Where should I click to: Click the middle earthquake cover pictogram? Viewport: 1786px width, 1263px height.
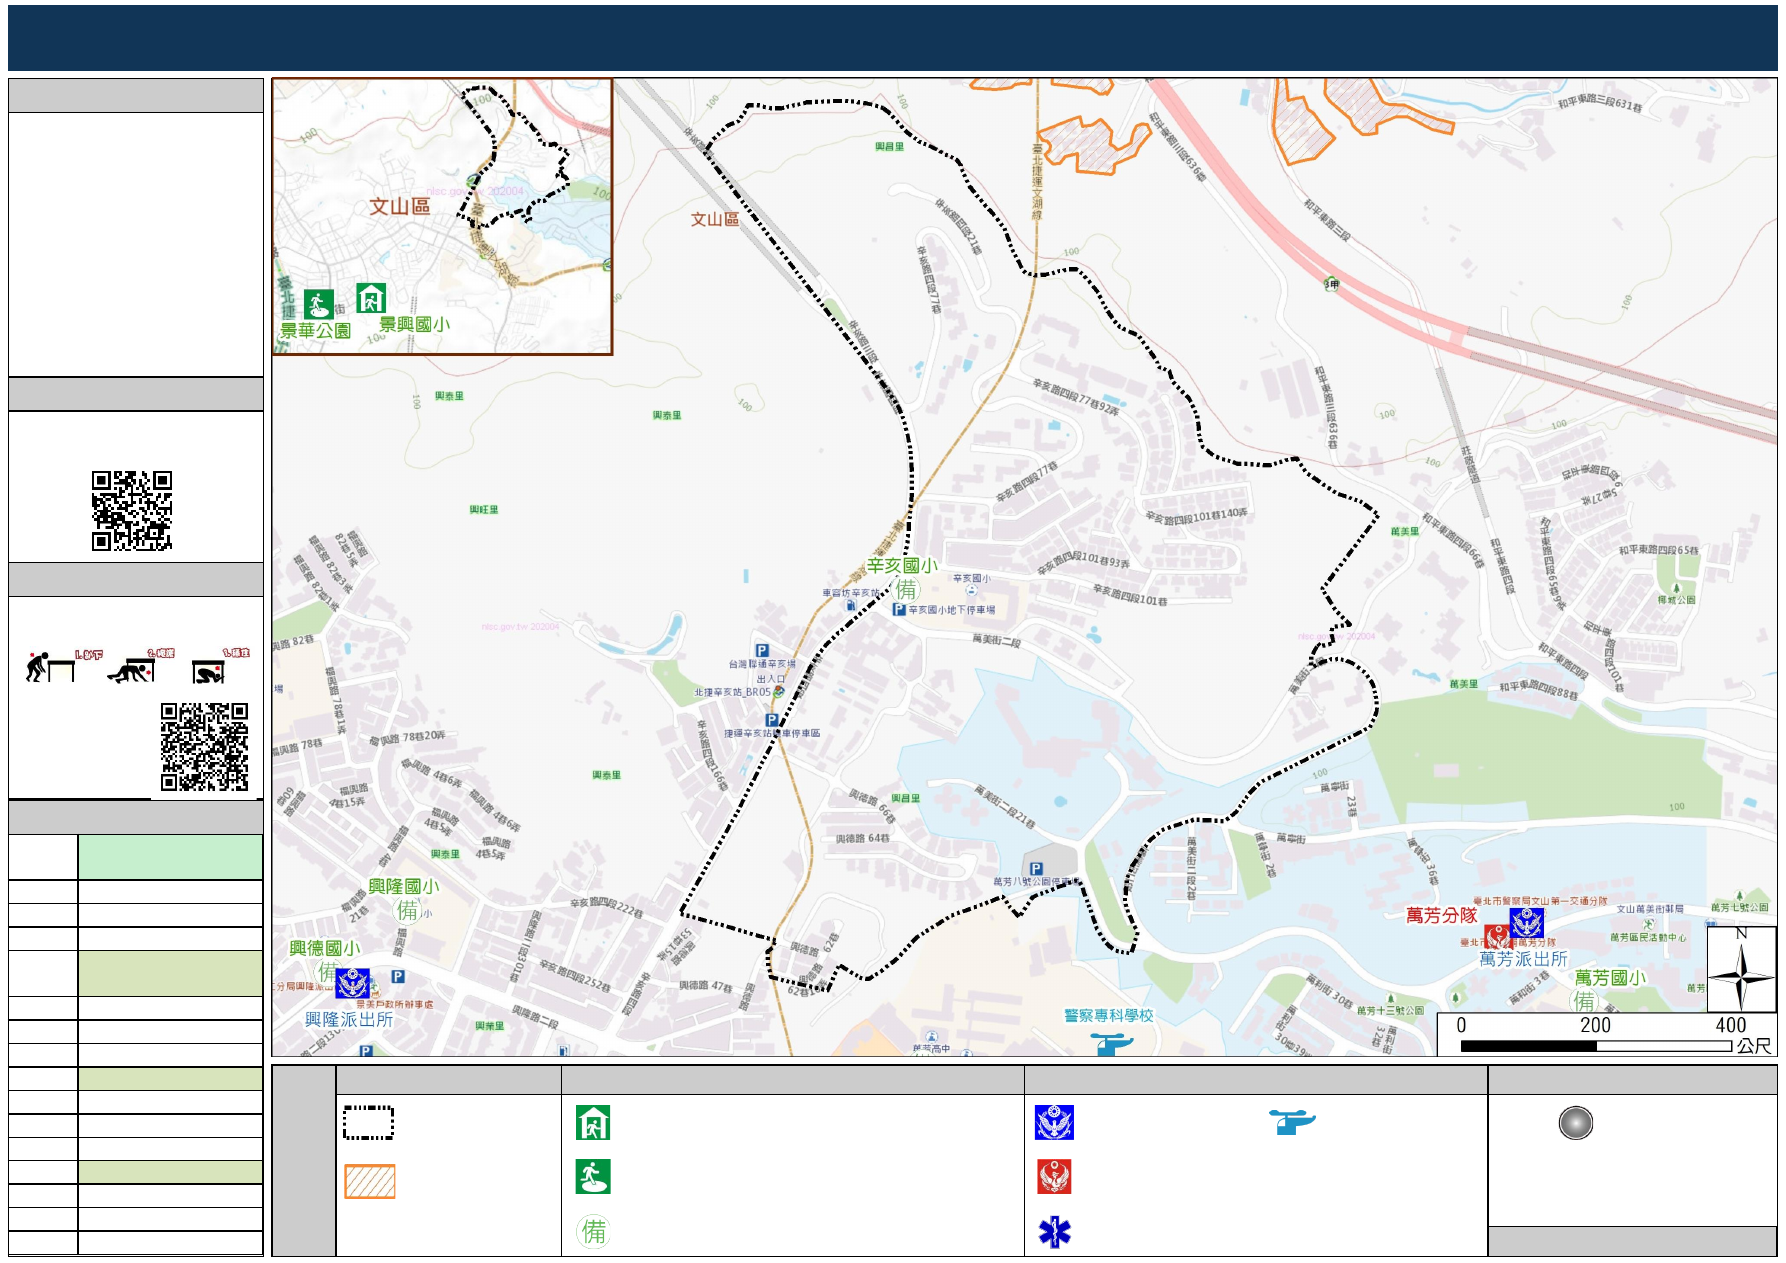tap(140, 665)
